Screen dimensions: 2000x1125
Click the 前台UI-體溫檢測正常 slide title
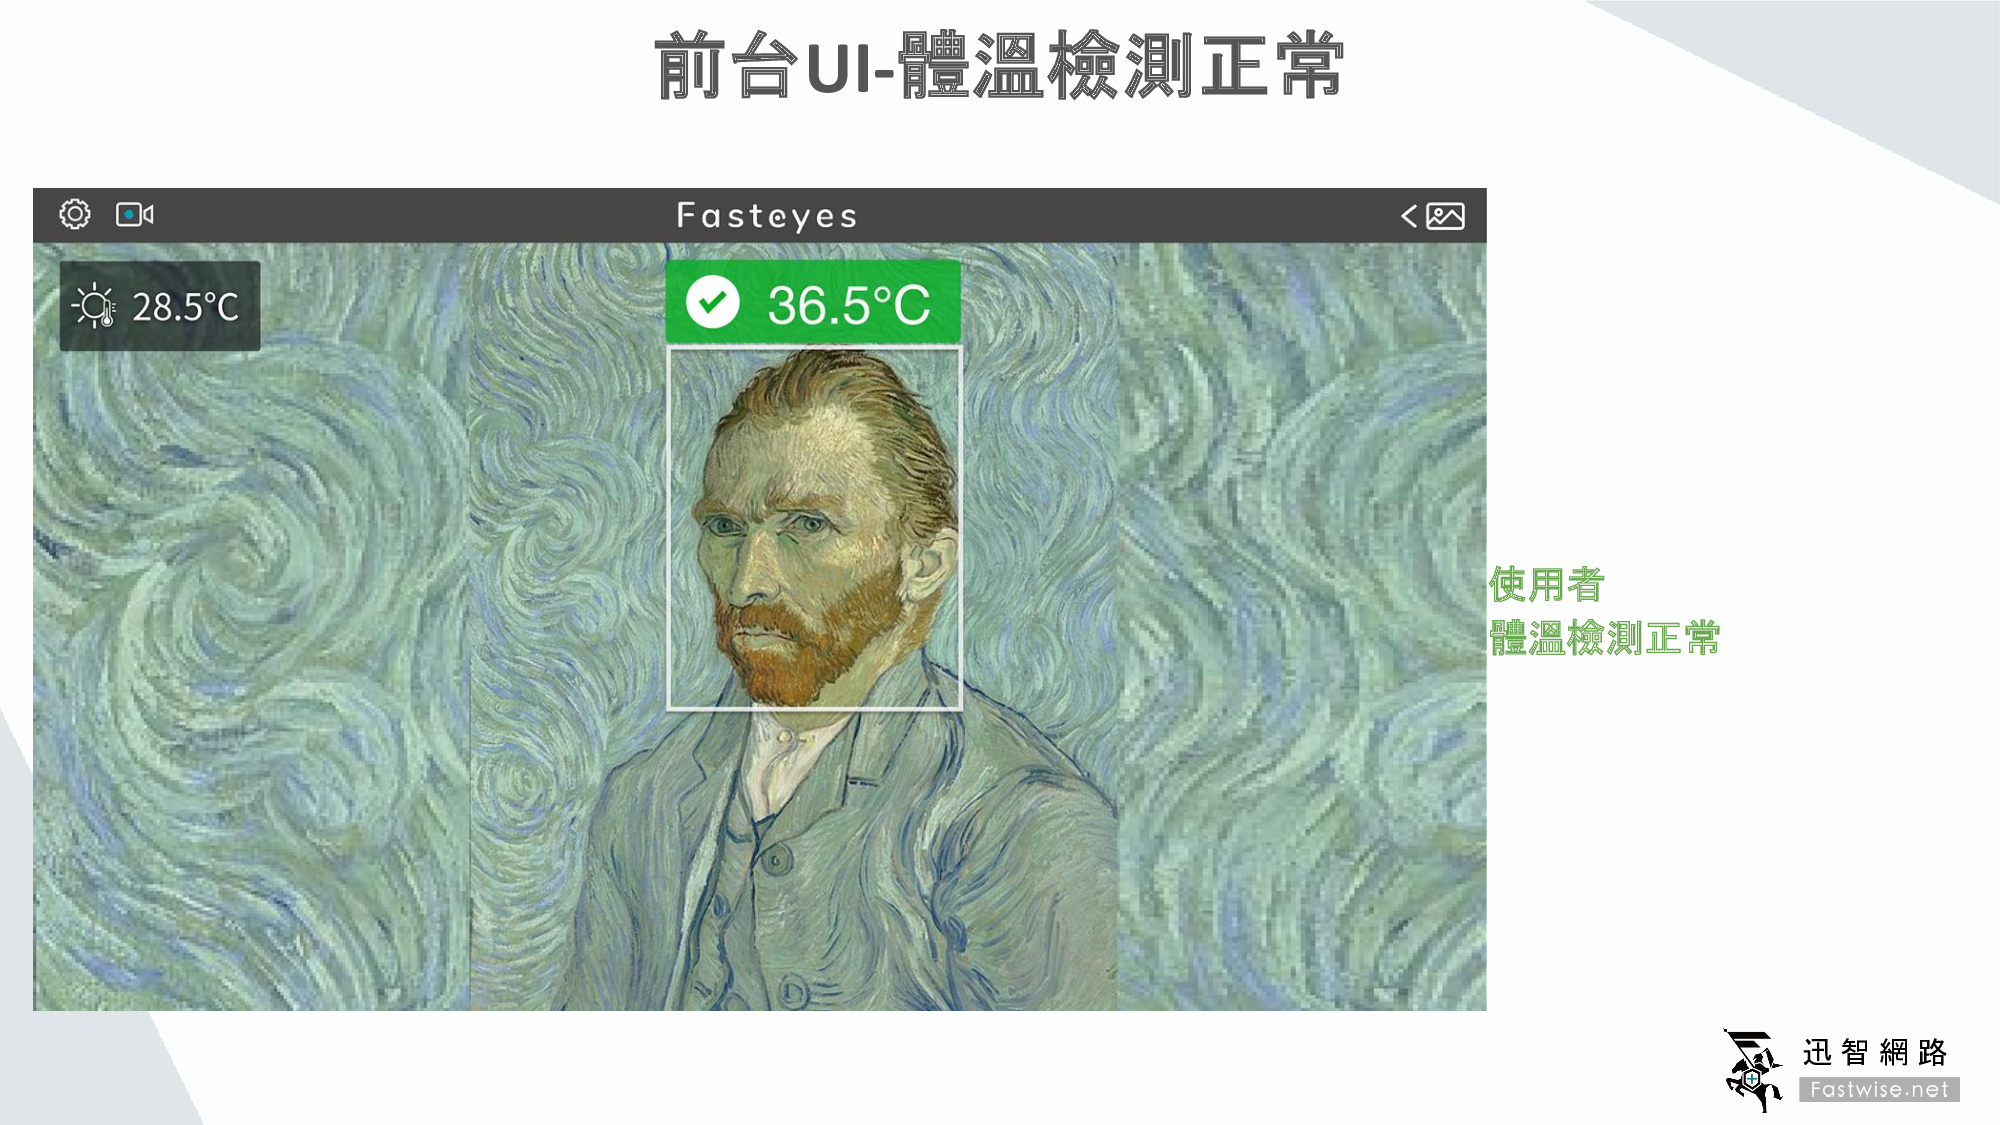coord(999,66)
